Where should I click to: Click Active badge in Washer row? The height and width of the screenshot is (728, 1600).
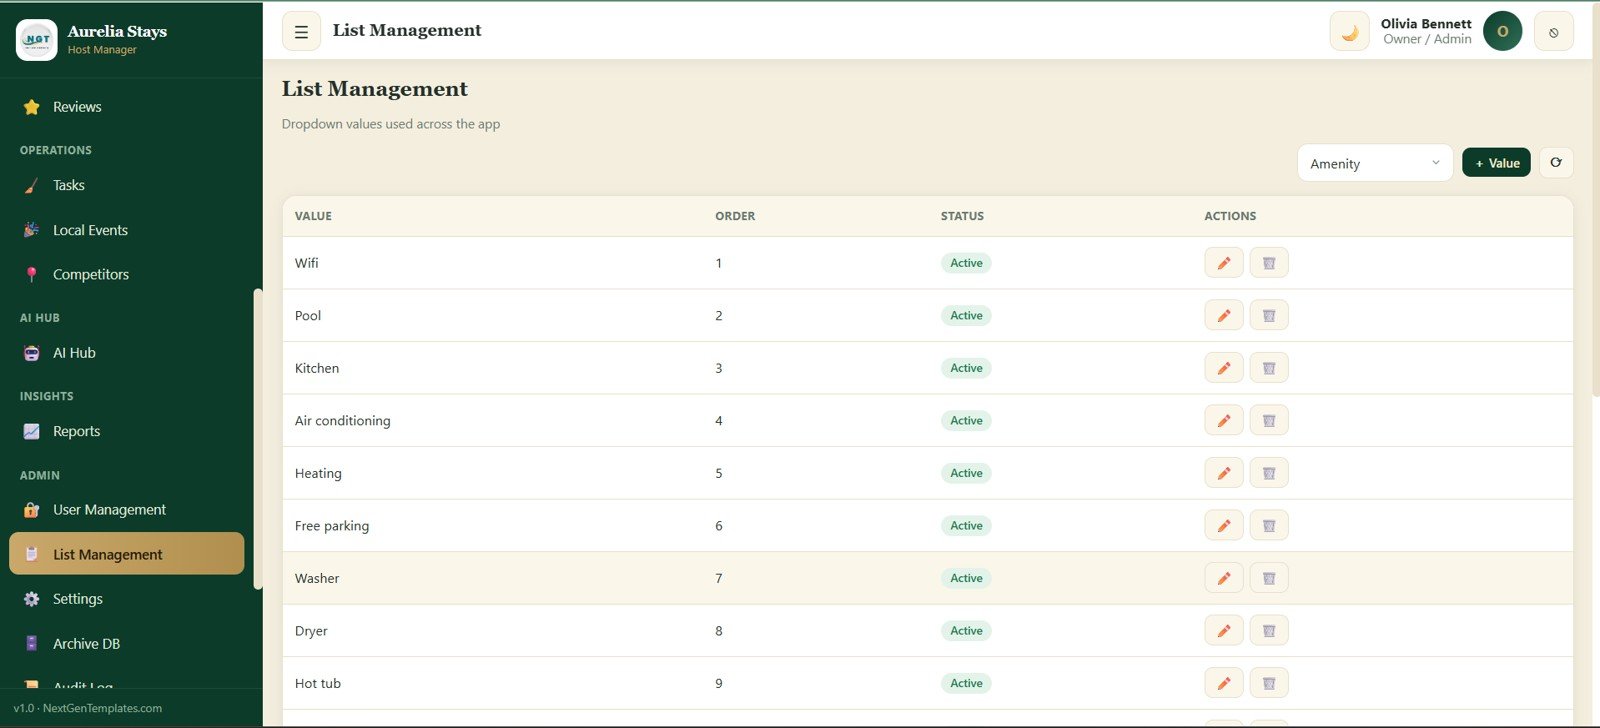click(x=966, y=578)
